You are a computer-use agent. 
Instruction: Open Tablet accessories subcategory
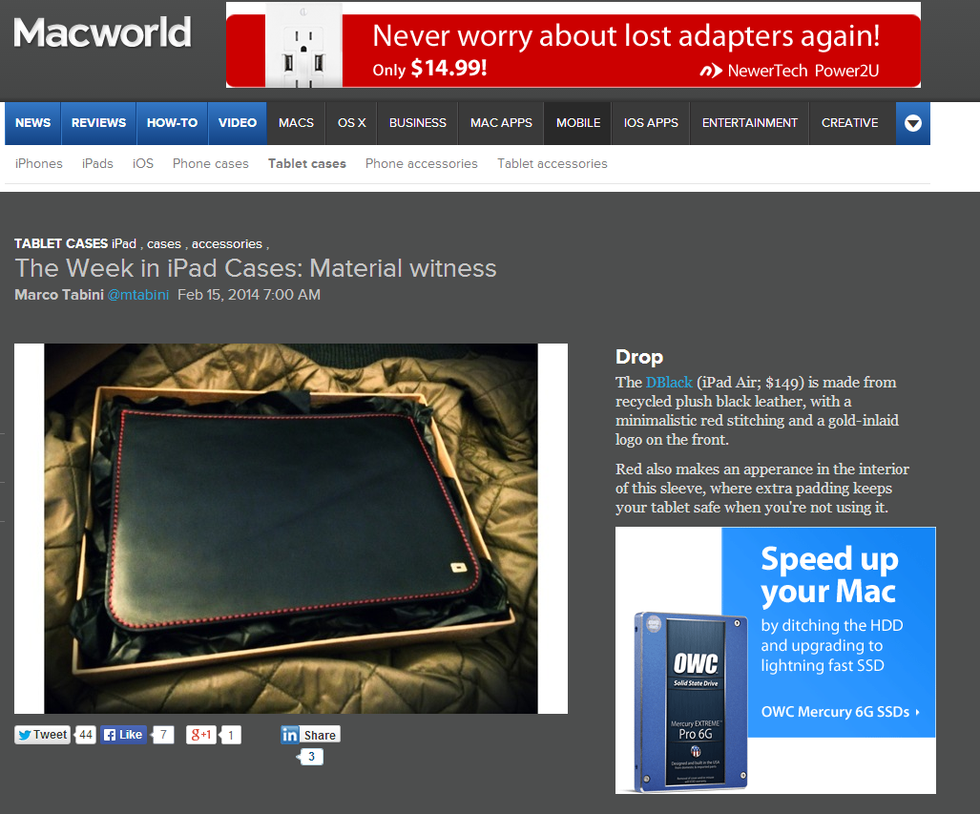click(x=552, y=164)
